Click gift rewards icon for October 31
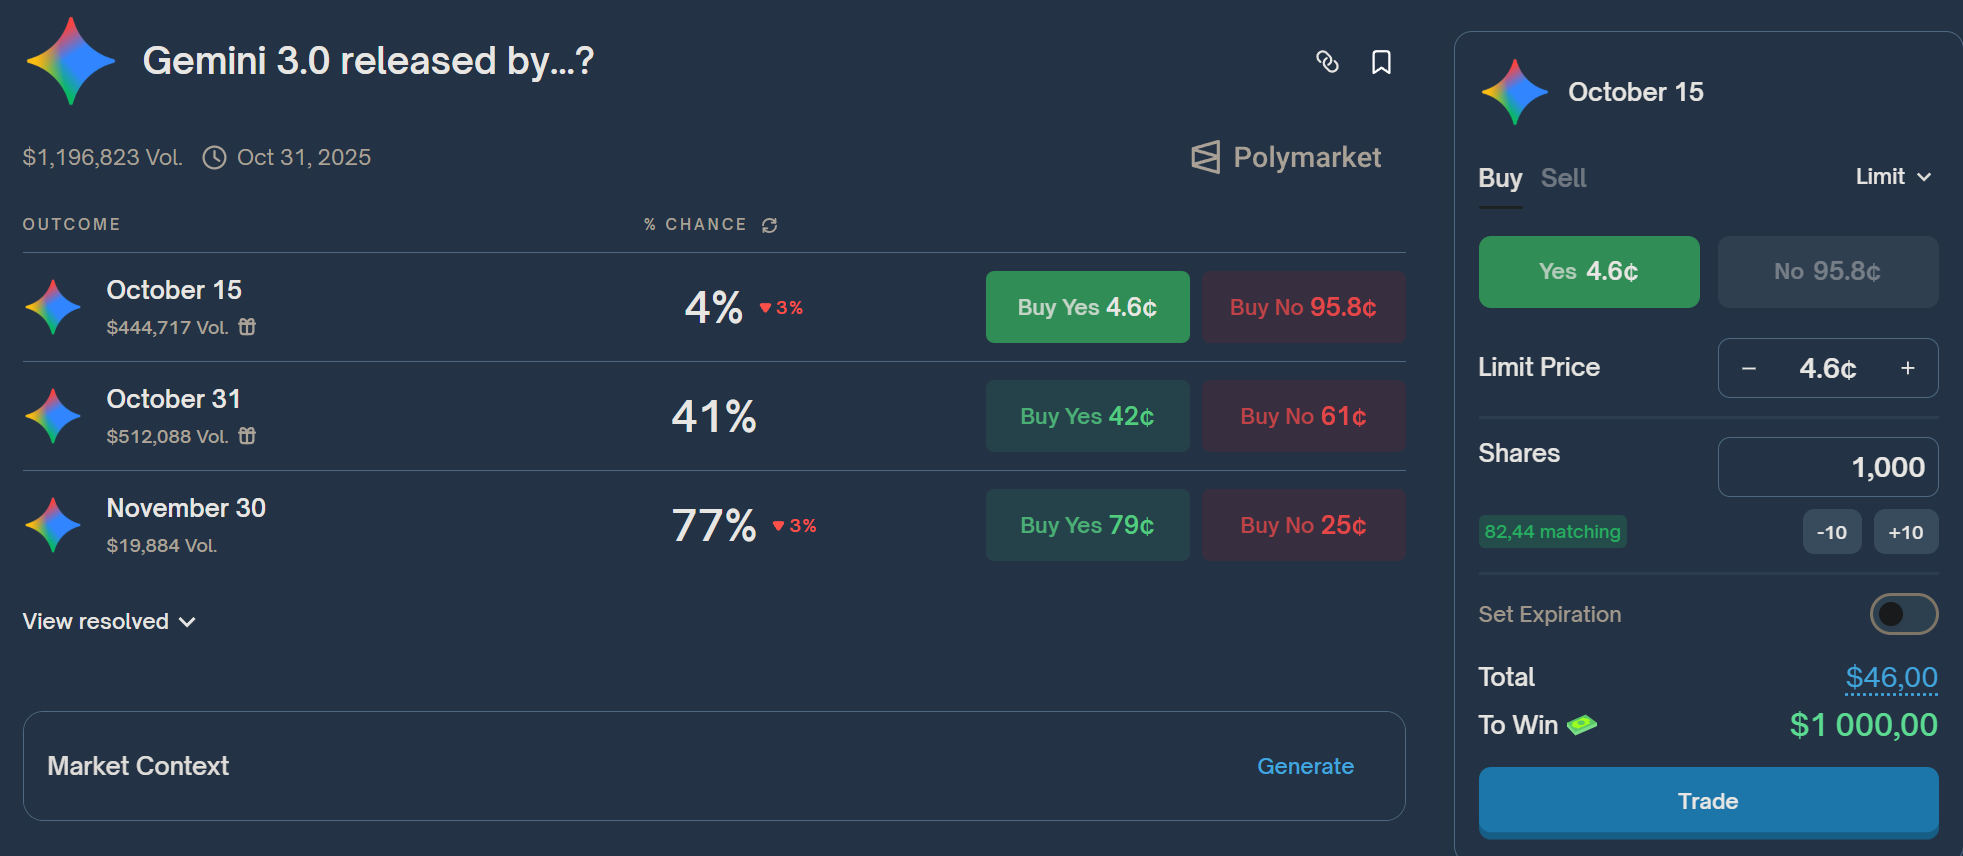The width and height of the screenshot is (1963, 856). [247, 436]
